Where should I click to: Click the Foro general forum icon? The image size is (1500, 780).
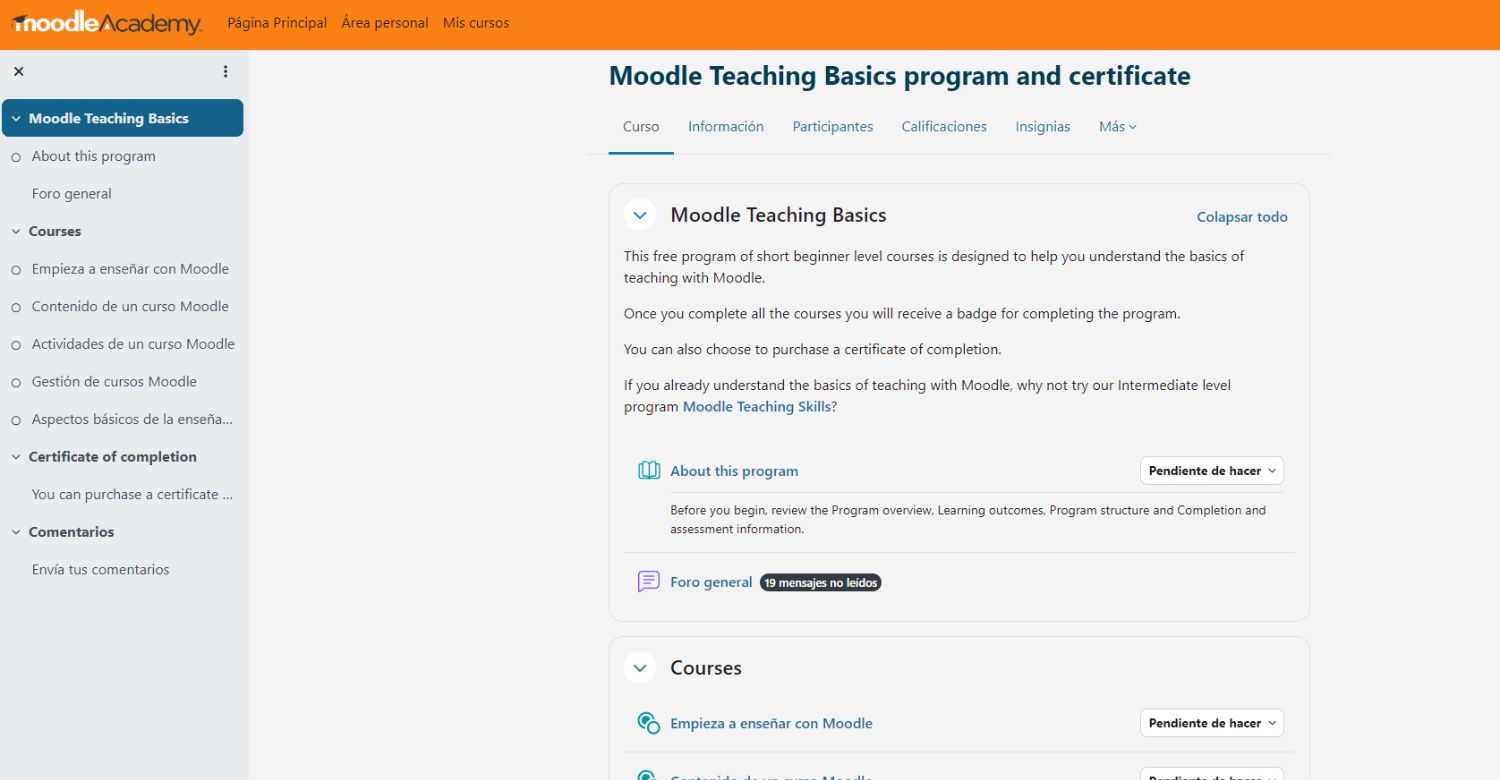649,582
